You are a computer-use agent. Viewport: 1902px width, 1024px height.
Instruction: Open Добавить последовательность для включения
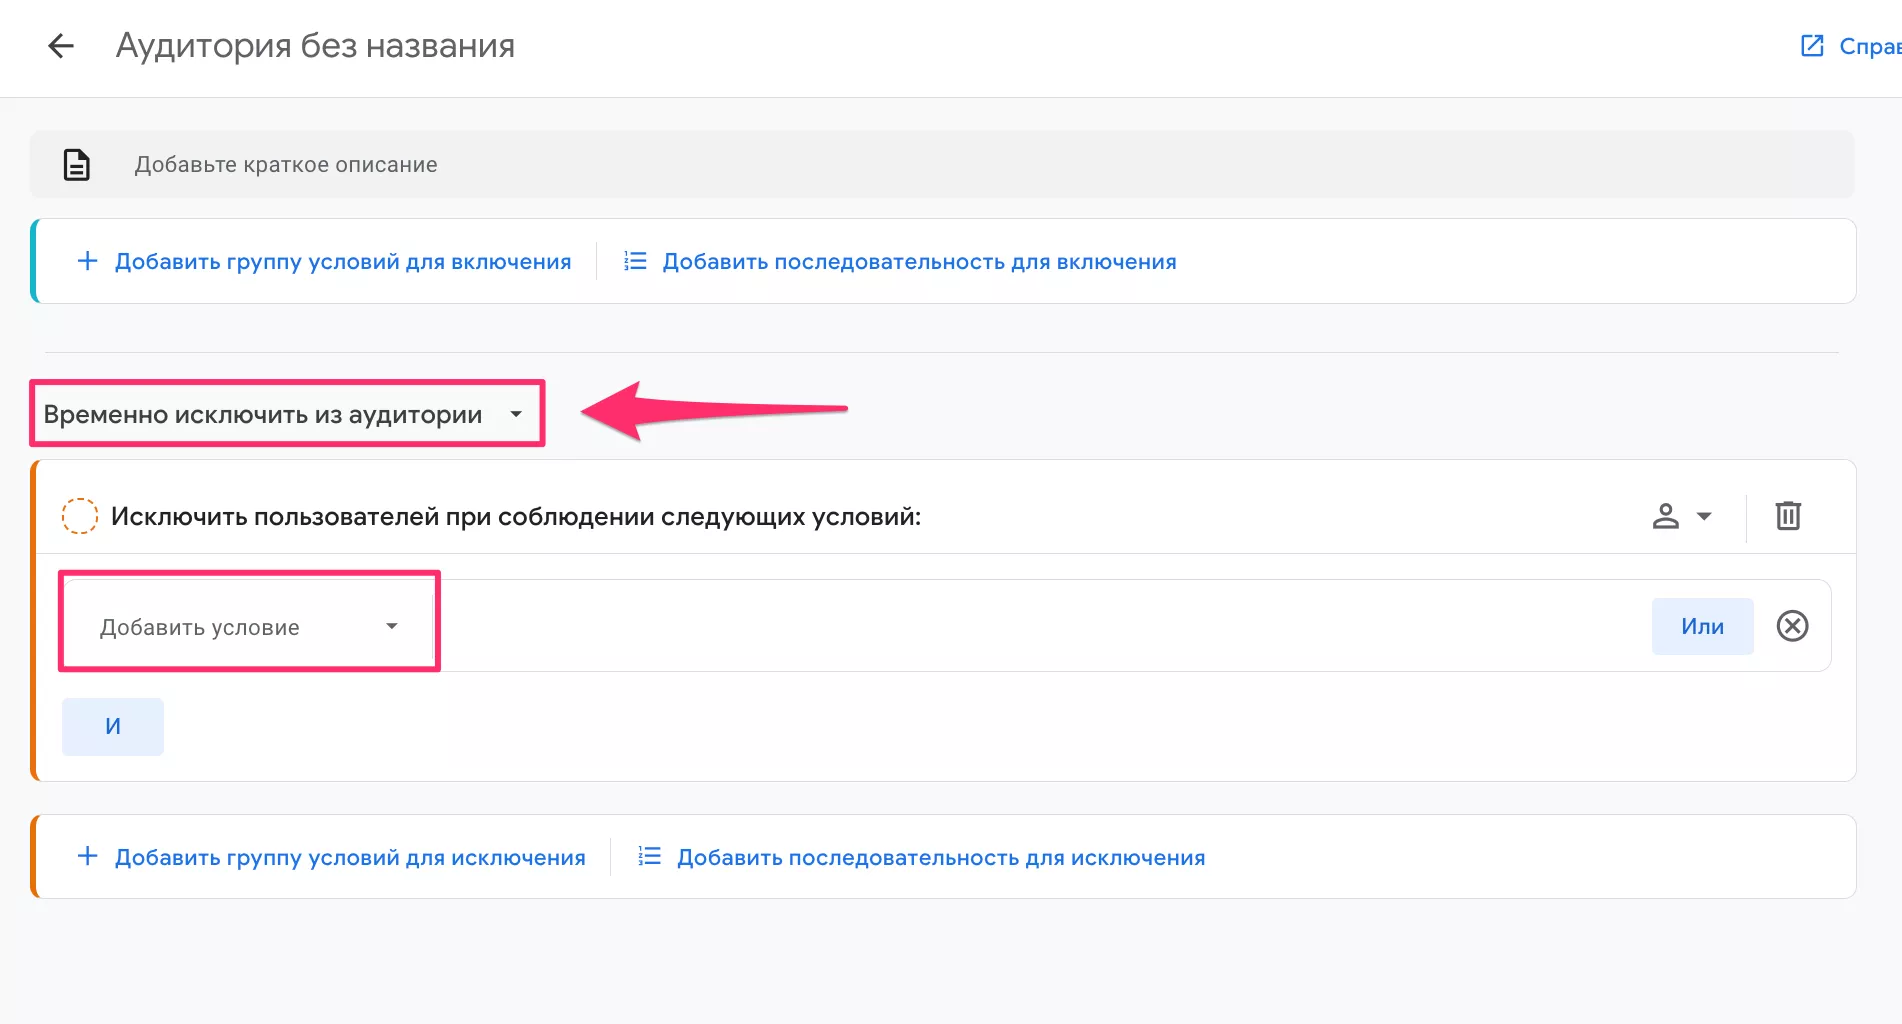click(918, 261)
